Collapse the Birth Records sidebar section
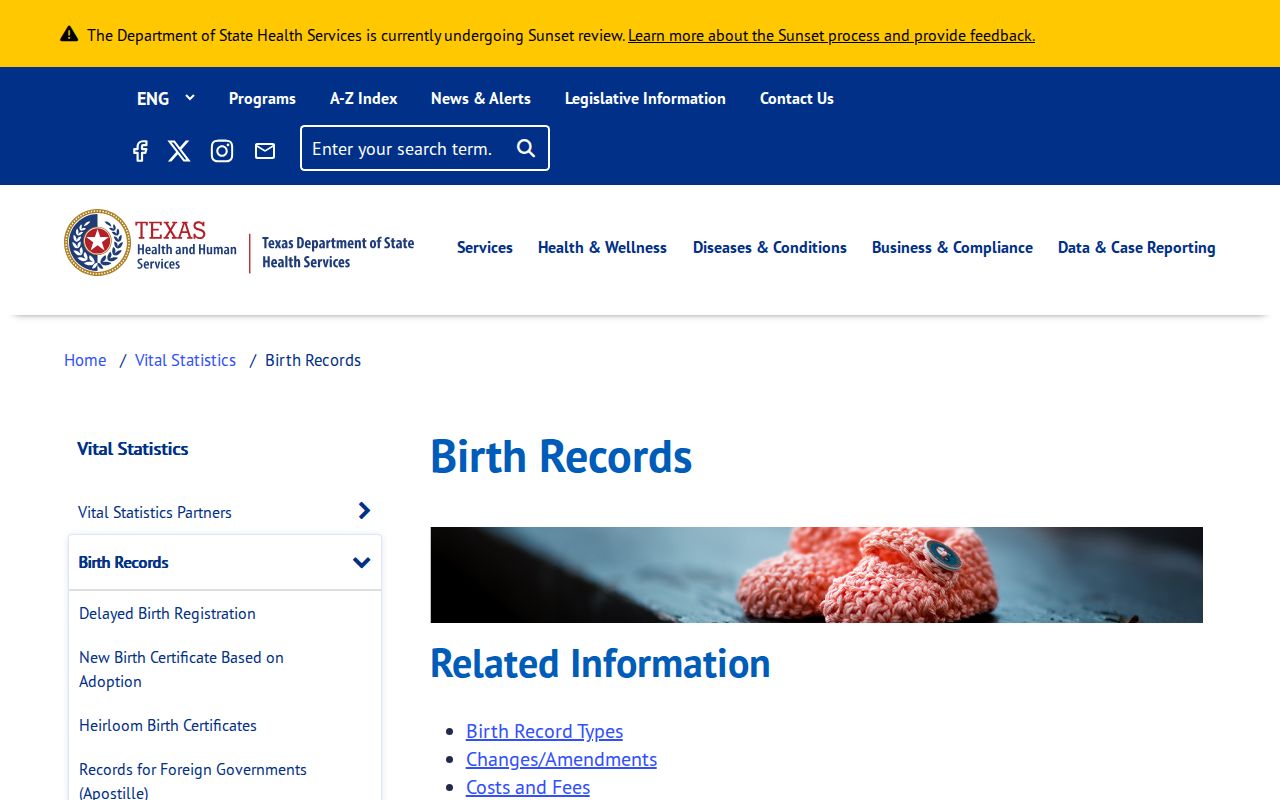 (x=362, y=562)
